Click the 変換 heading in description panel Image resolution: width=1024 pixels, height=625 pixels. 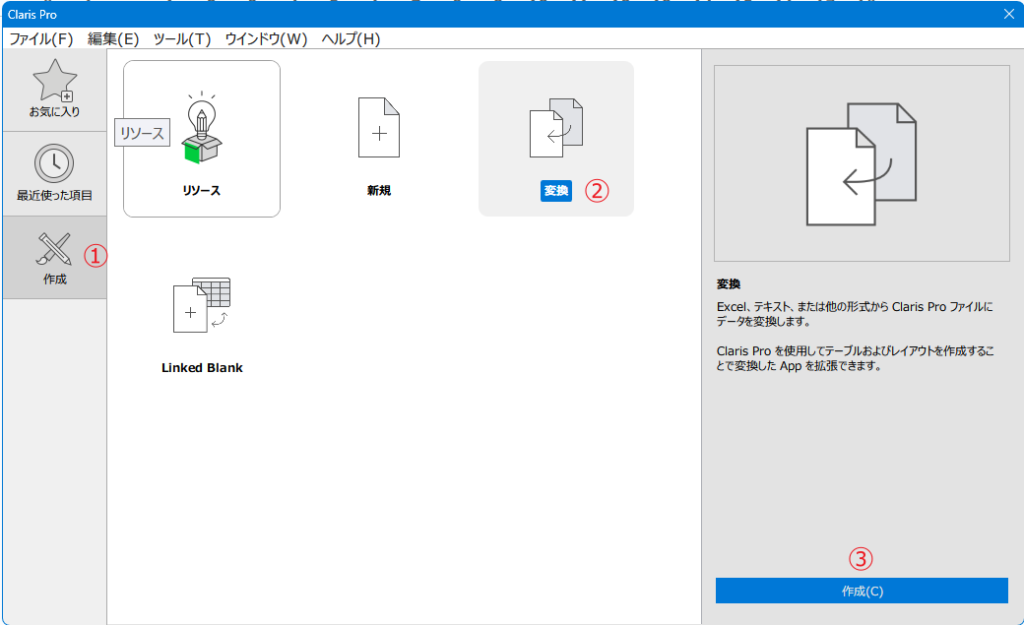(728, 283)
